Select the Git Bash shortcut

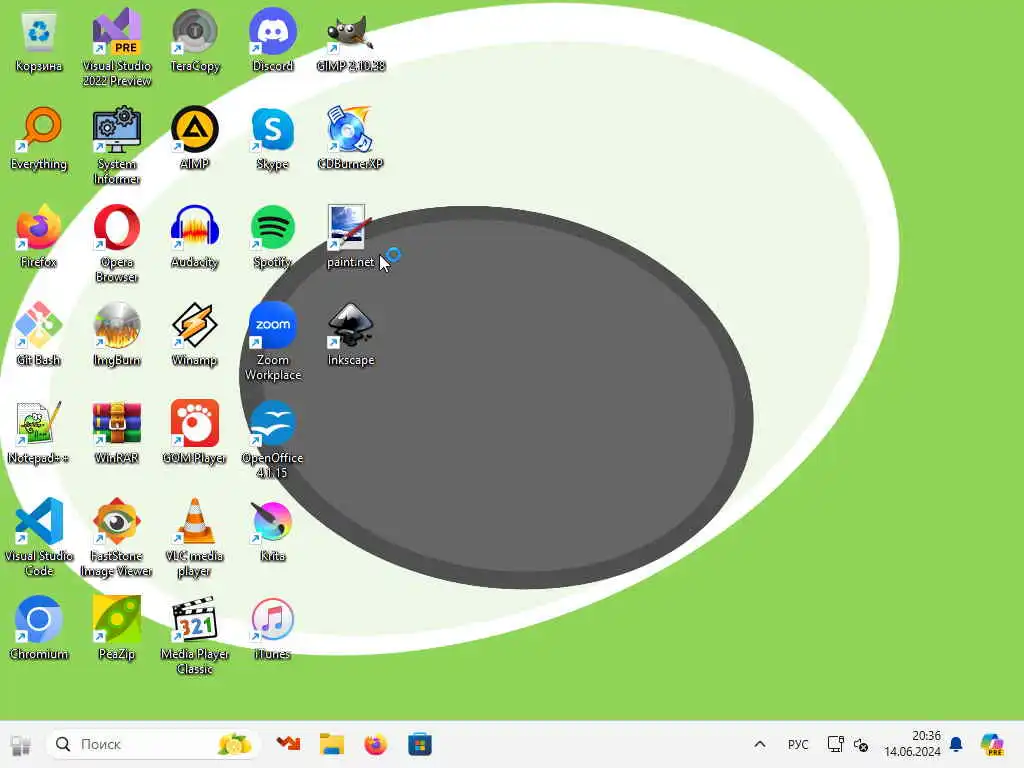pos(39,334)
